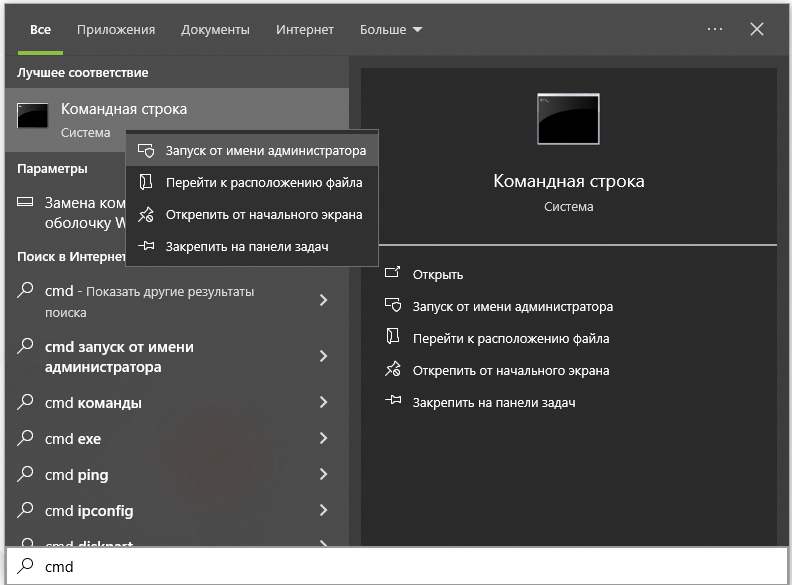
Task: Click the unpin-from-start icon in right pane
Action: tap(393, 369)
